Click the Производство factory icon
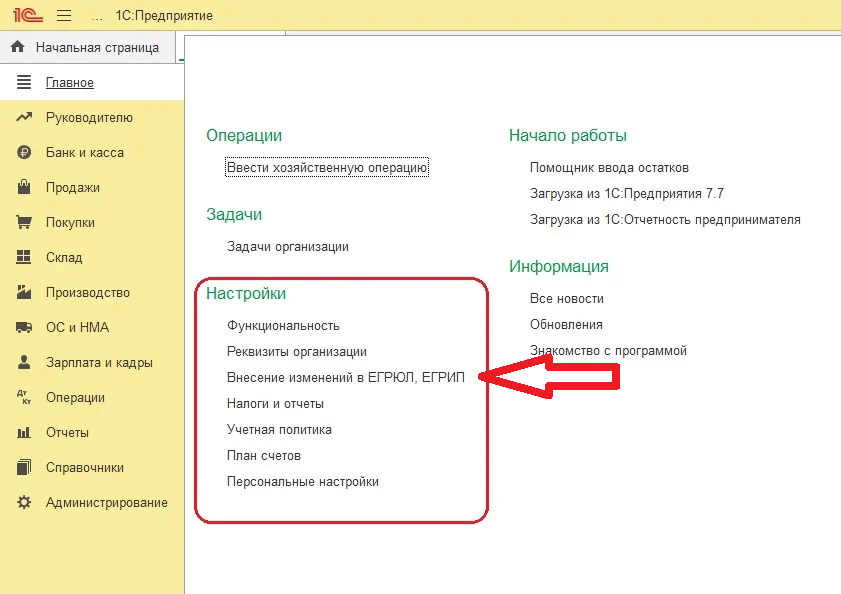841x594 pixels. pos(25,293)
